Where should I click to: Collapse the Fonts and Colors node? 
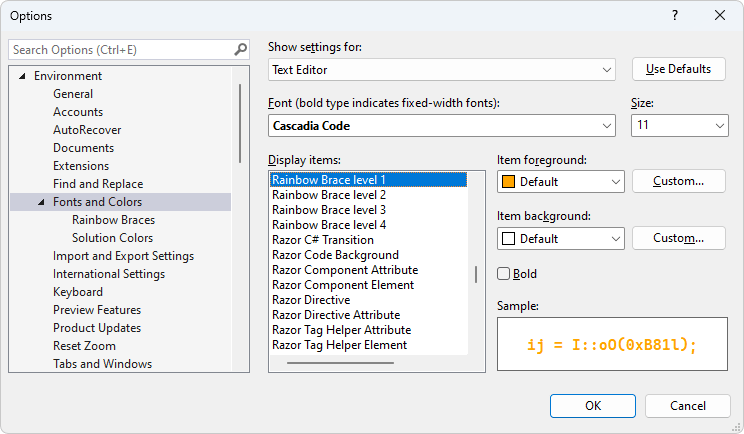[x=41, y=202]
